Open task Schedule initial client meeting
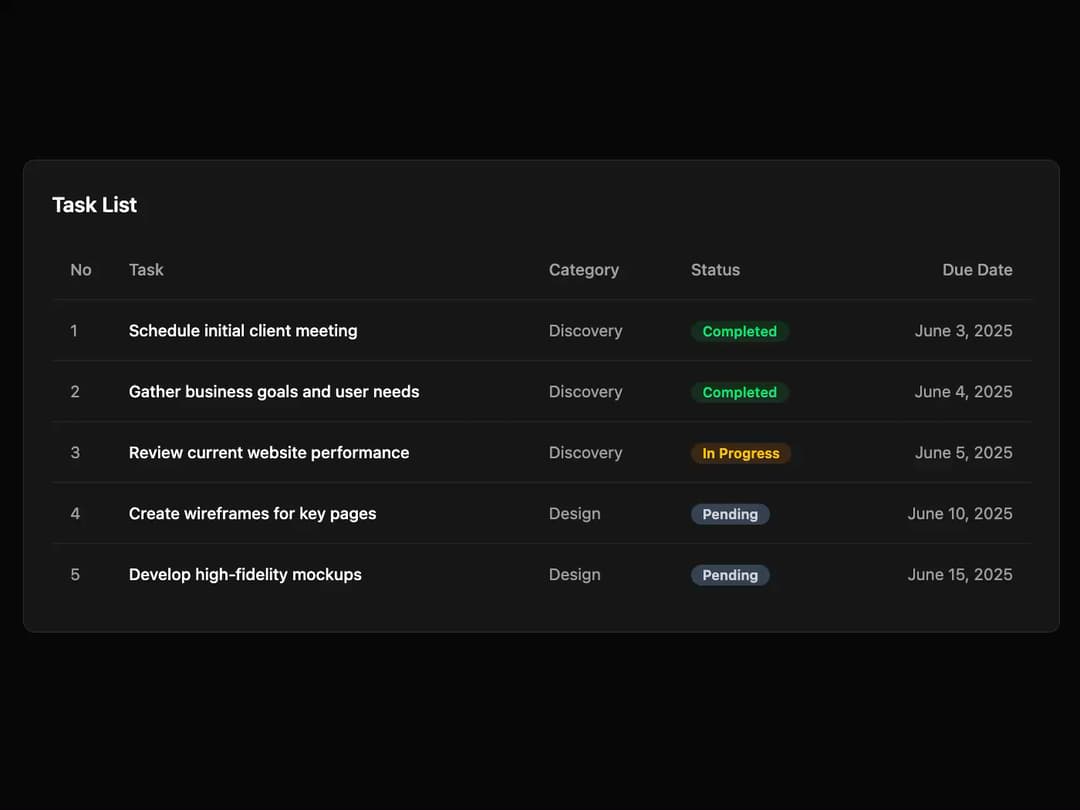Viewport: 1080px width, 810px height. tap(243, 331)
